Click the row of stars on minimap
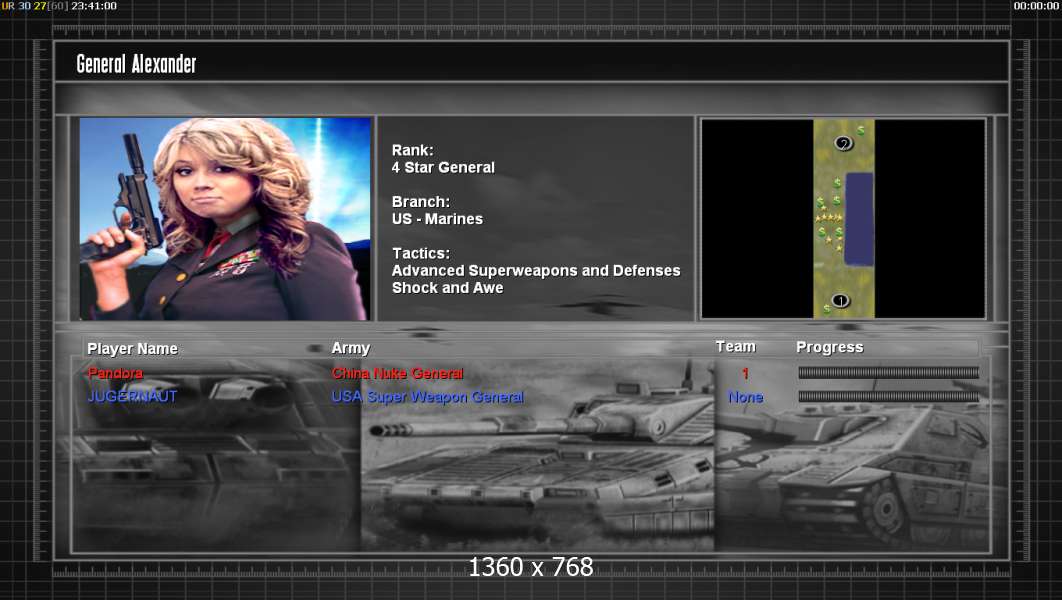The height and width of the screenshot is (600, 1062). [x=829, y=217]
